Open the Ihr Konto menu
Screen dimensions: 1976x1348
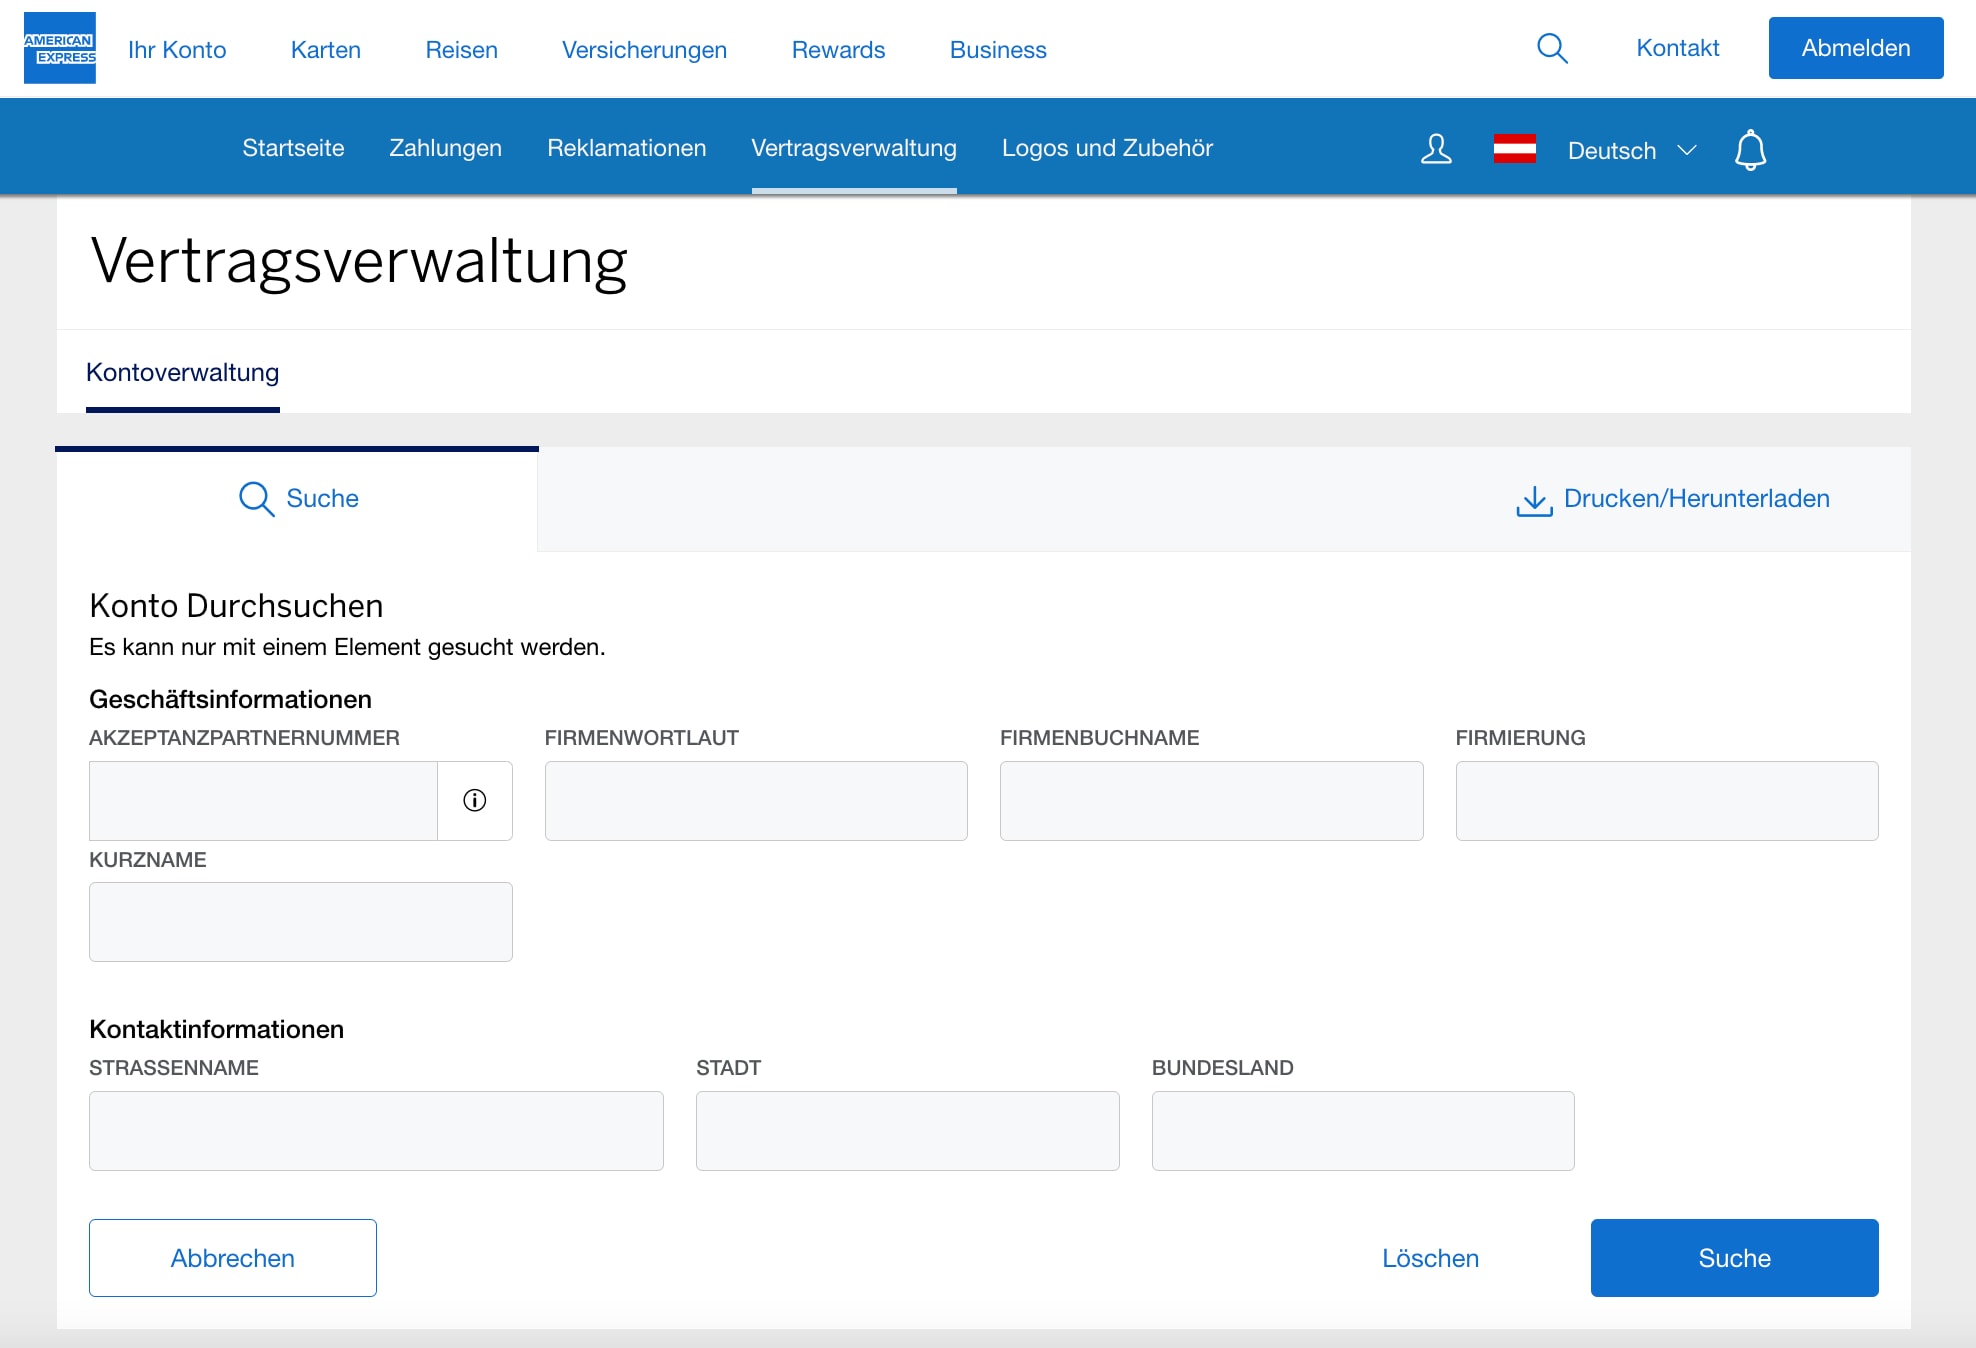tap(176, 49)
